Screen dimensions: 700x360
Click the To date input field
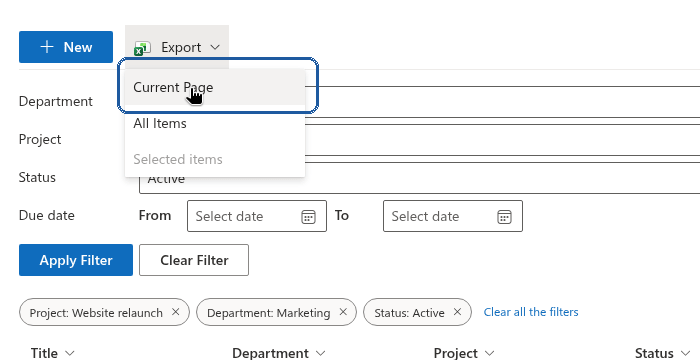(x=453, y=216)
